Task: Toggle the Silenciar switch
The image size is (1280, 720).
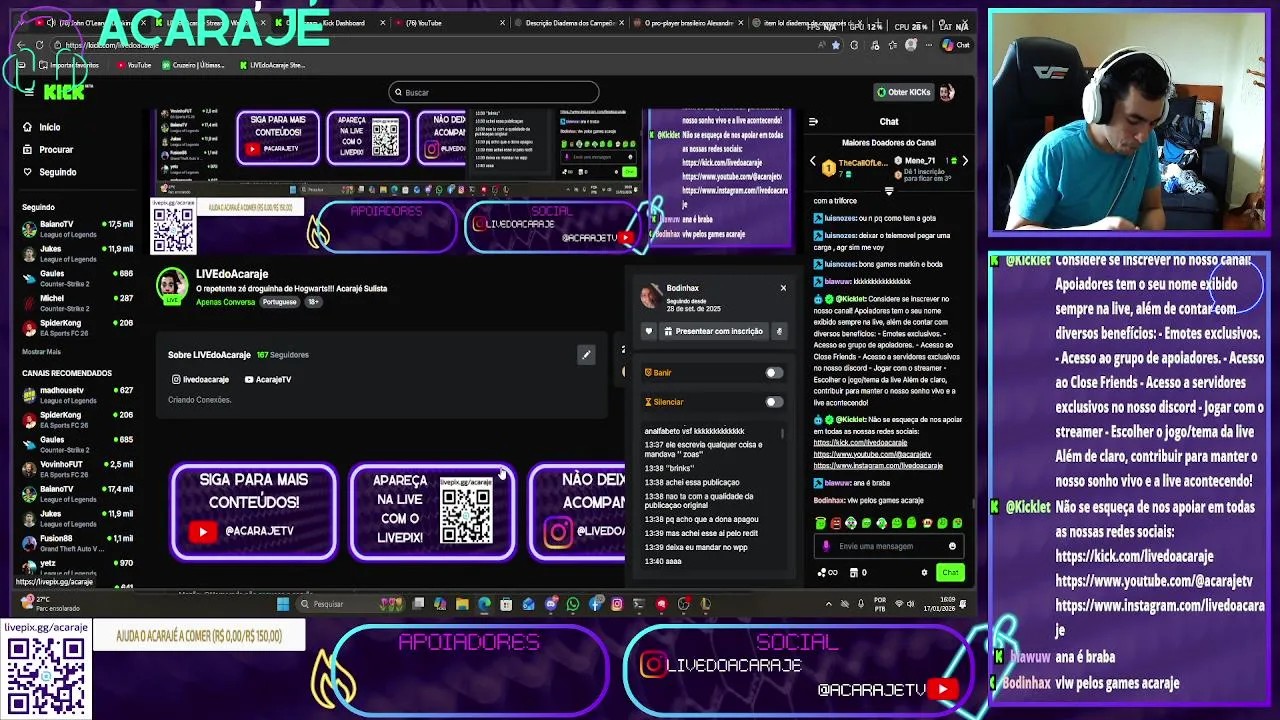Action: coord(774,402)
